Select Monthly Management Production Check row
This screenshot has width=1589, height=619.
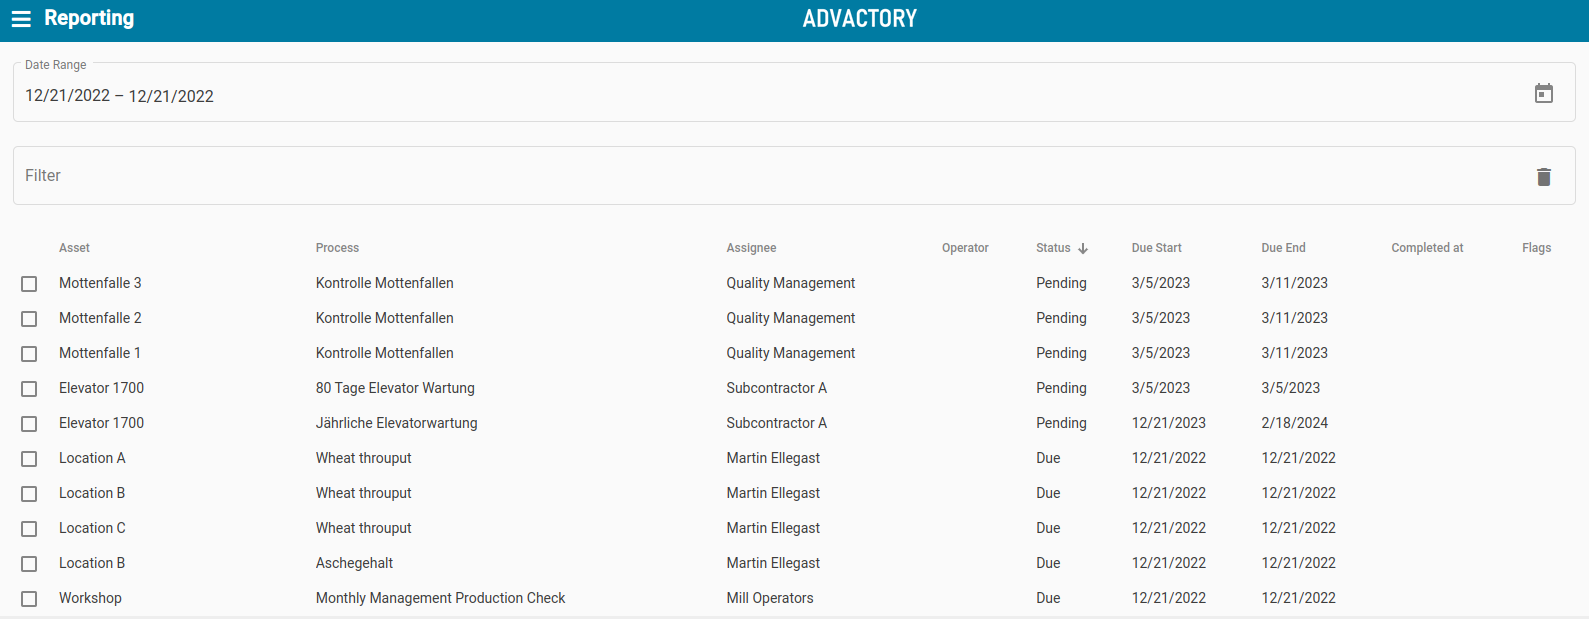point(440,598)
